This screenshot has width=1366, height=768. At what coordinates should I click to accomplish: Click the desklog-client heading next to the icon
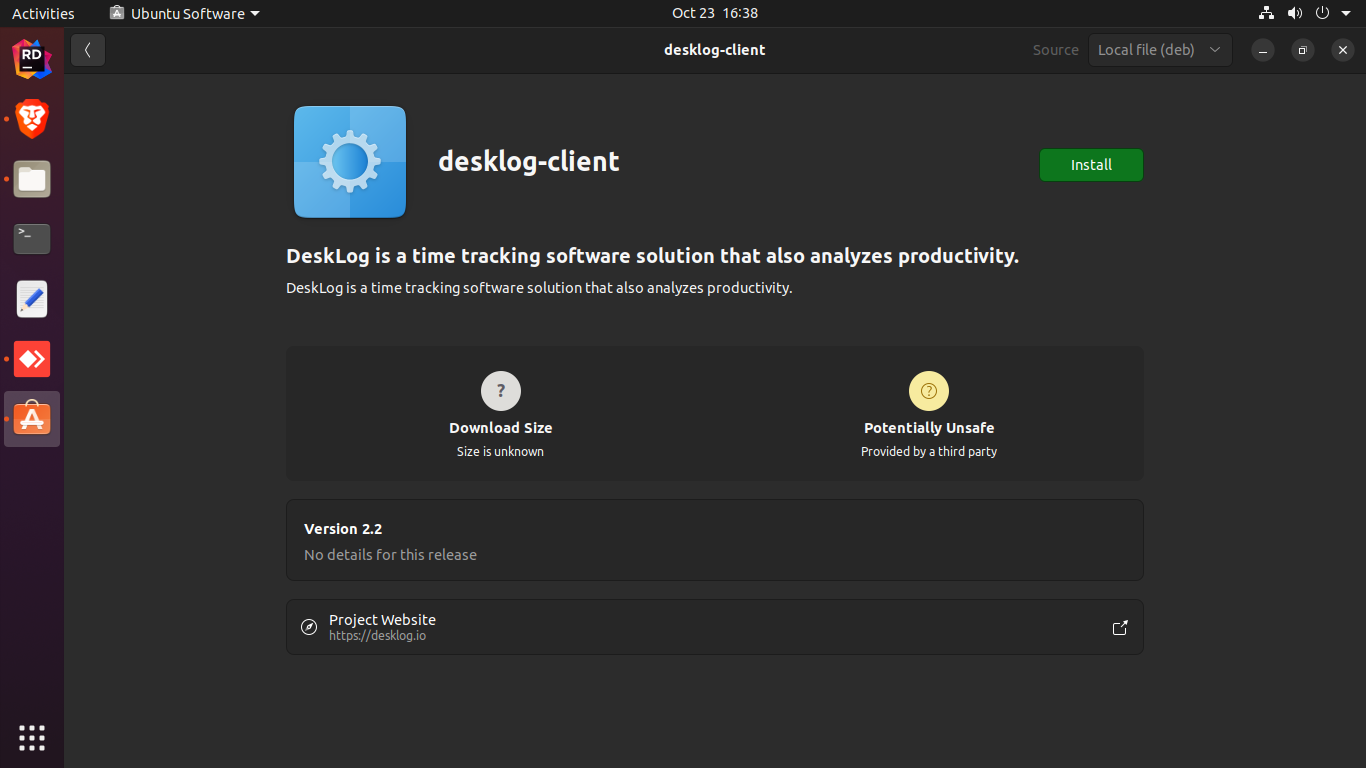coord(529,162)
